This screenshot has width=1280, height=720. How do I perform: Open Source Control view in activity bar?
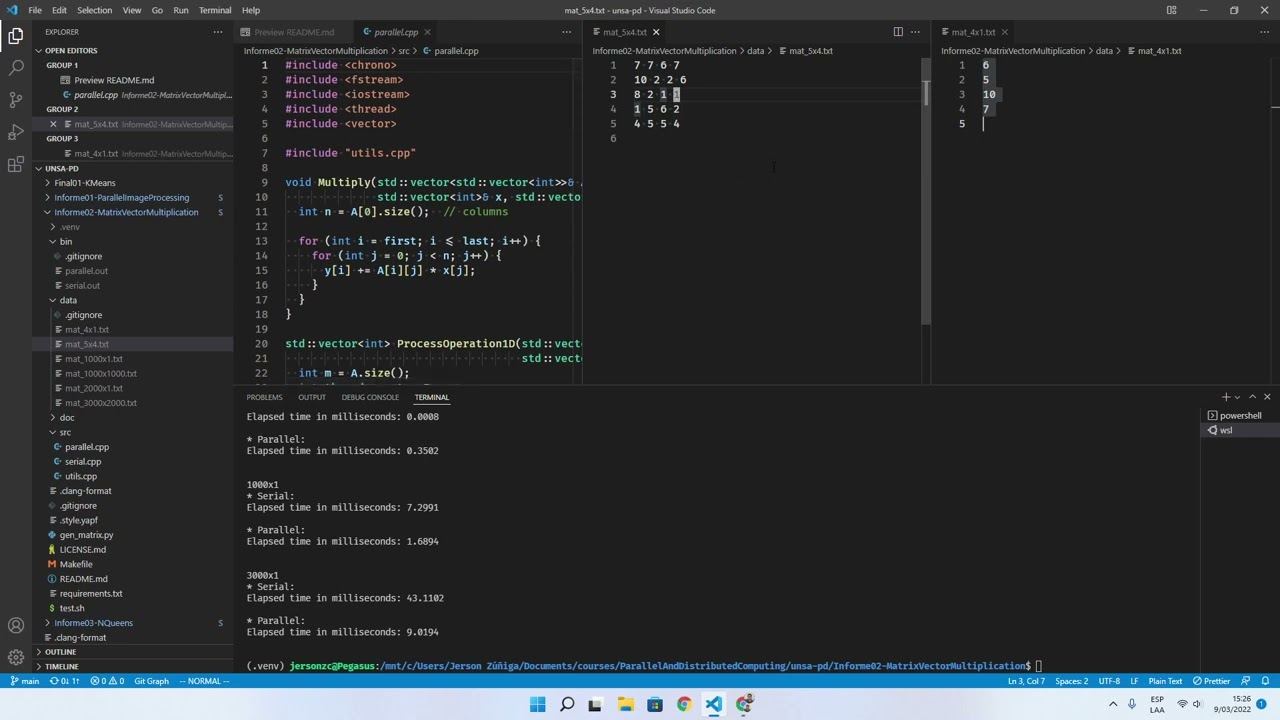(16, 100)
